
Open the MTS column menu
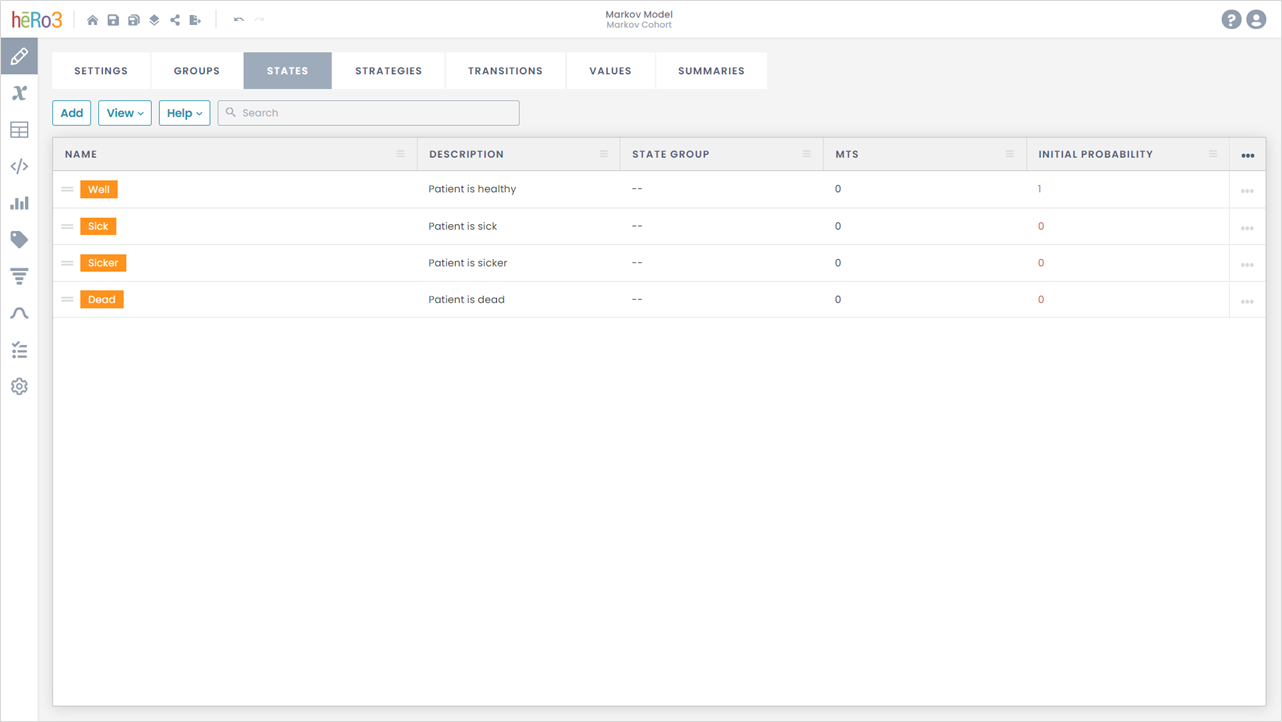coord(1009,154)
